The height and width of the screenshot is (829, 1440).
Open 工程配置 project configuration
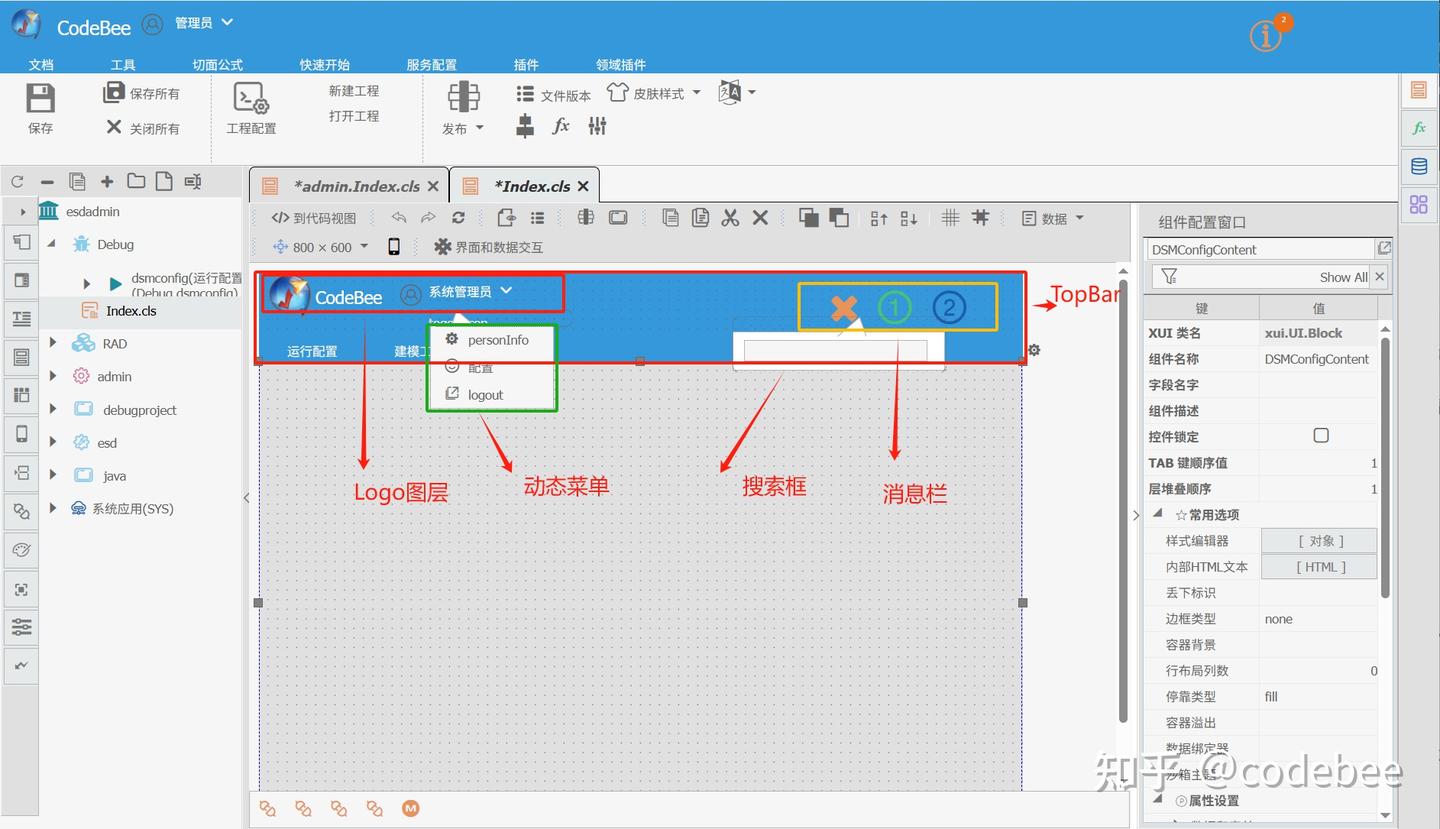[x=251, y=108]
